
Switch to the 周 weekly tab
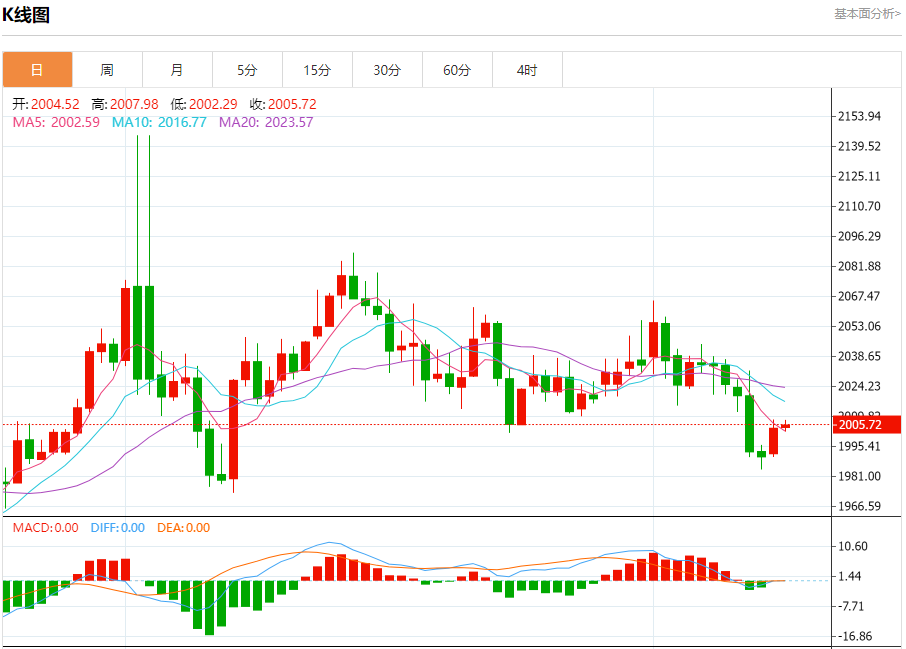tap(107, 70)
